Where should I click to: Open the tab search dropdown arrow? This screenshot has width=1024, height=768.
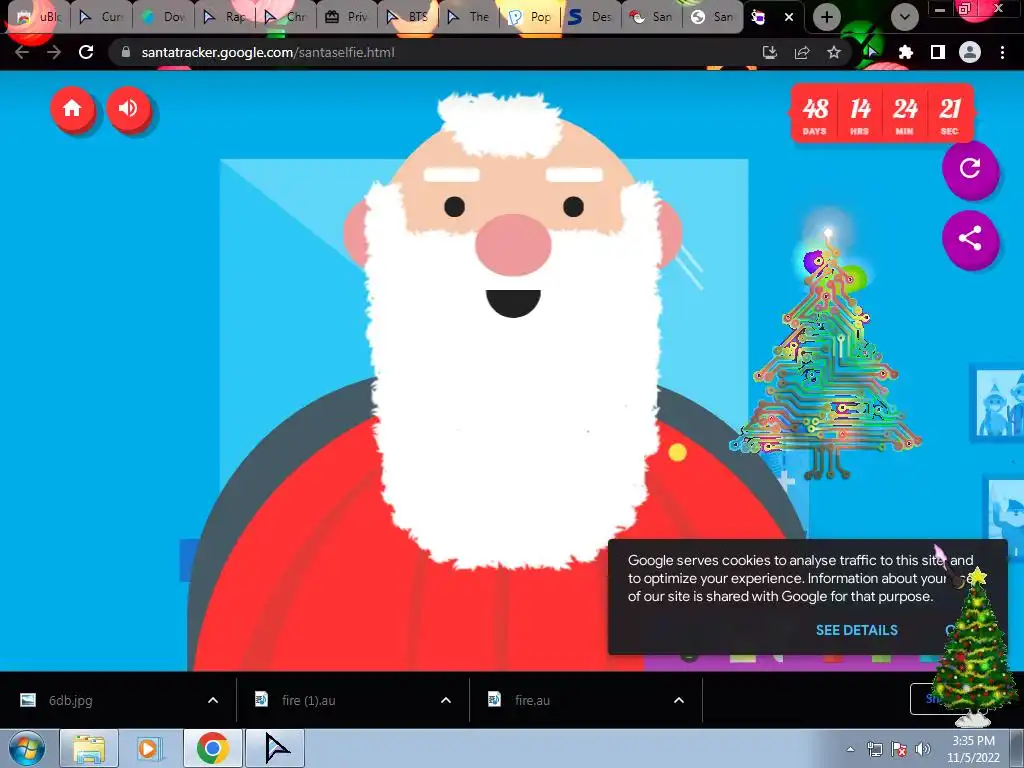coord(904,17)
